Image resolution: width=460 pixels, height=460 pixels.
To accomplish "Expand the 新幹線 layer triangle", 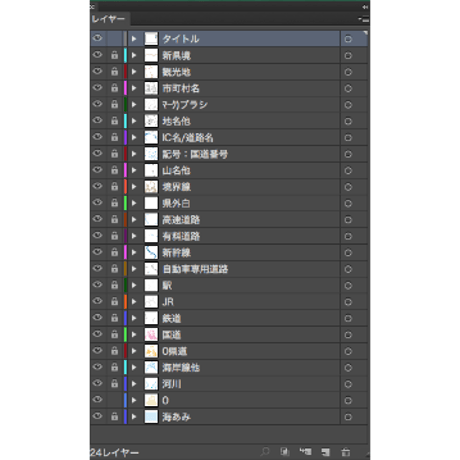I will click(x=134, y=253).
